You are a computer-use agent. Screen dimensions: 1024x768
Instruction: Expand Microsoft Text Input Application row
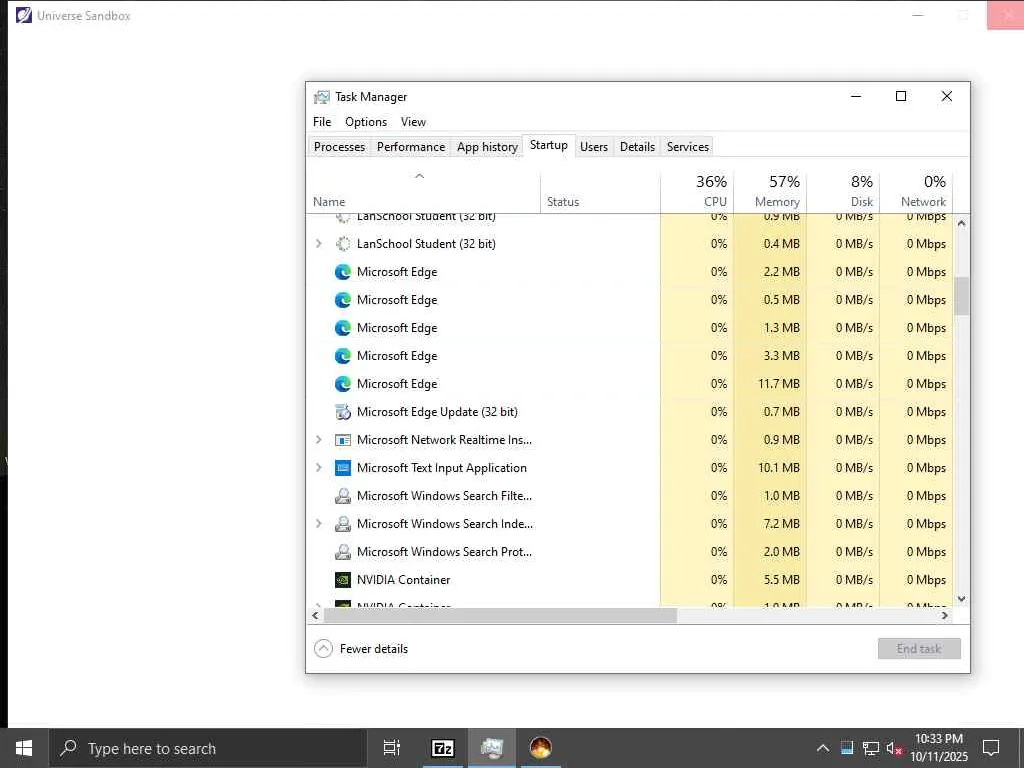pos(319,468)
